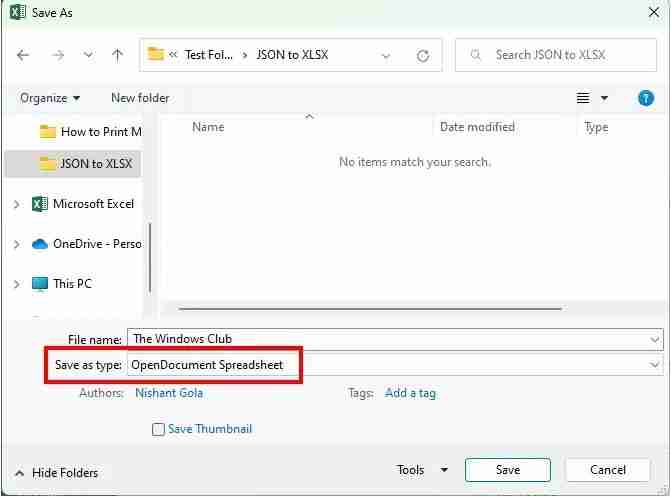Click the Save button
The height and width of the screenshot is (498, 671).
(508, 470)
